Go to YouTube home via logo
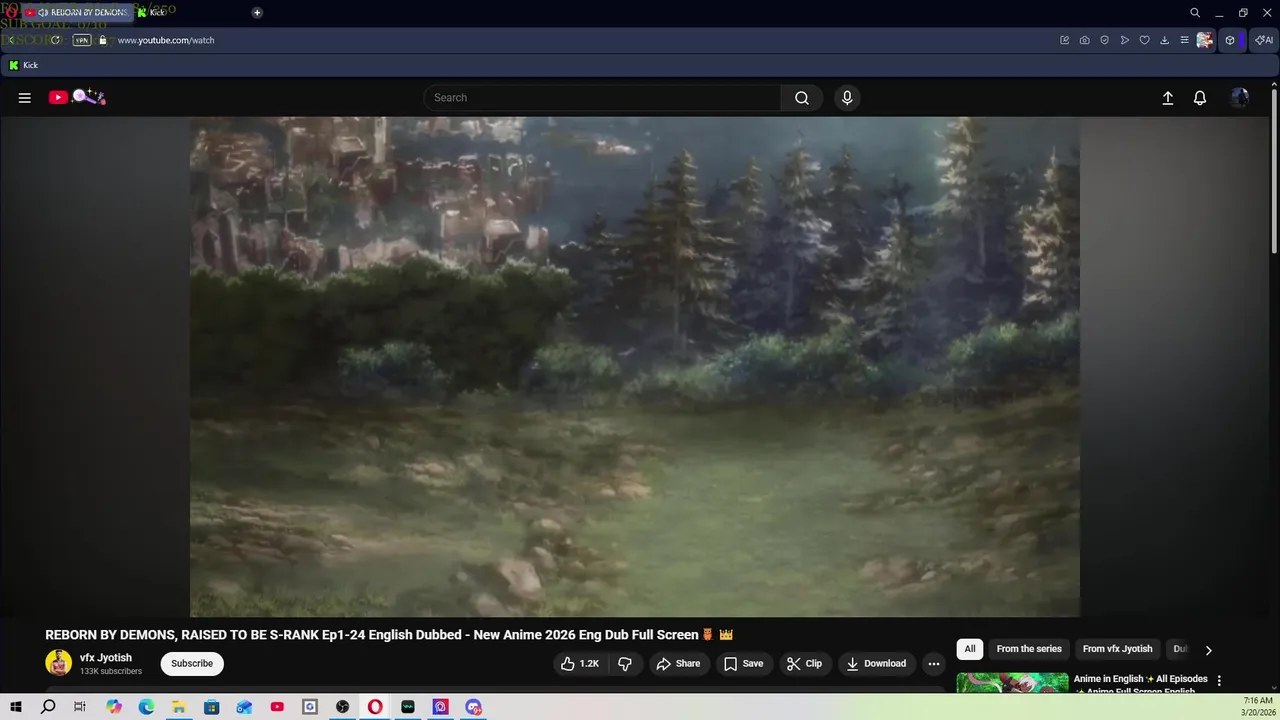Viewport: 1280px width, 720px height. pyautogui.click(x=77, y=97)
